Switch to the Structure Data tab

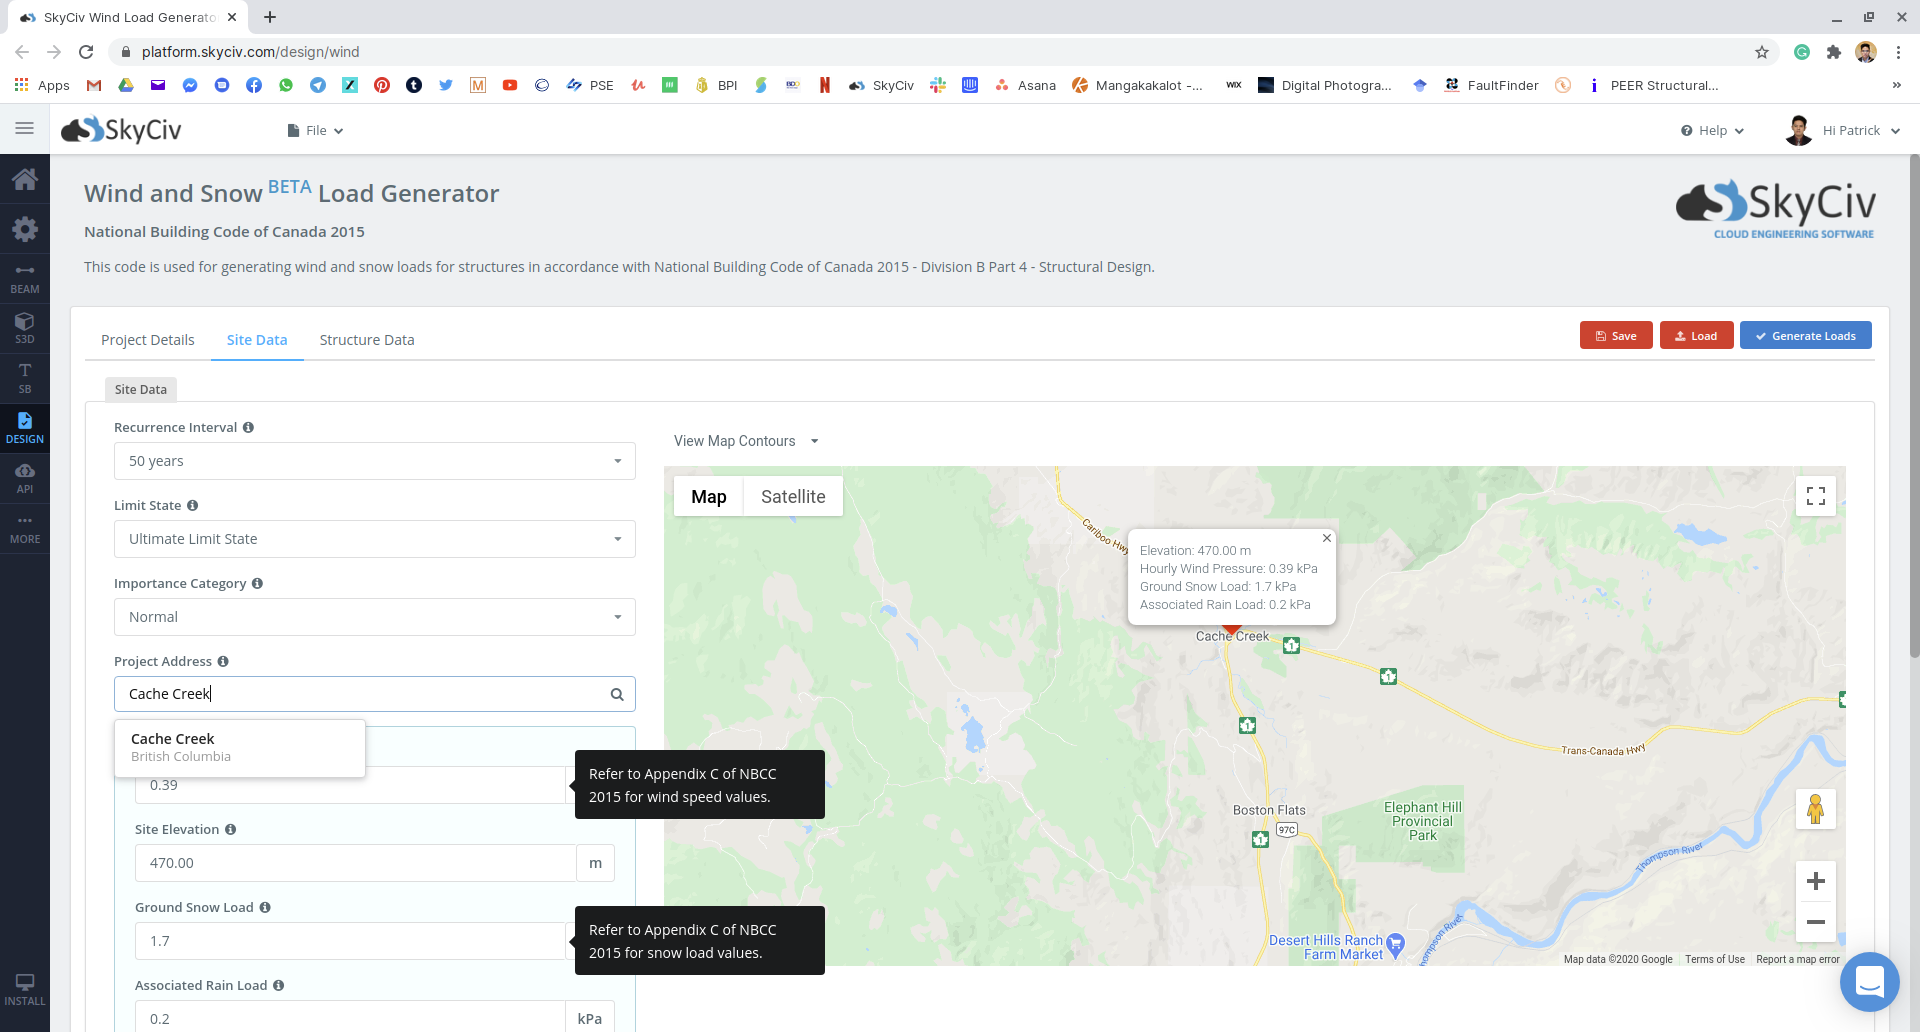tap(366, 340)
